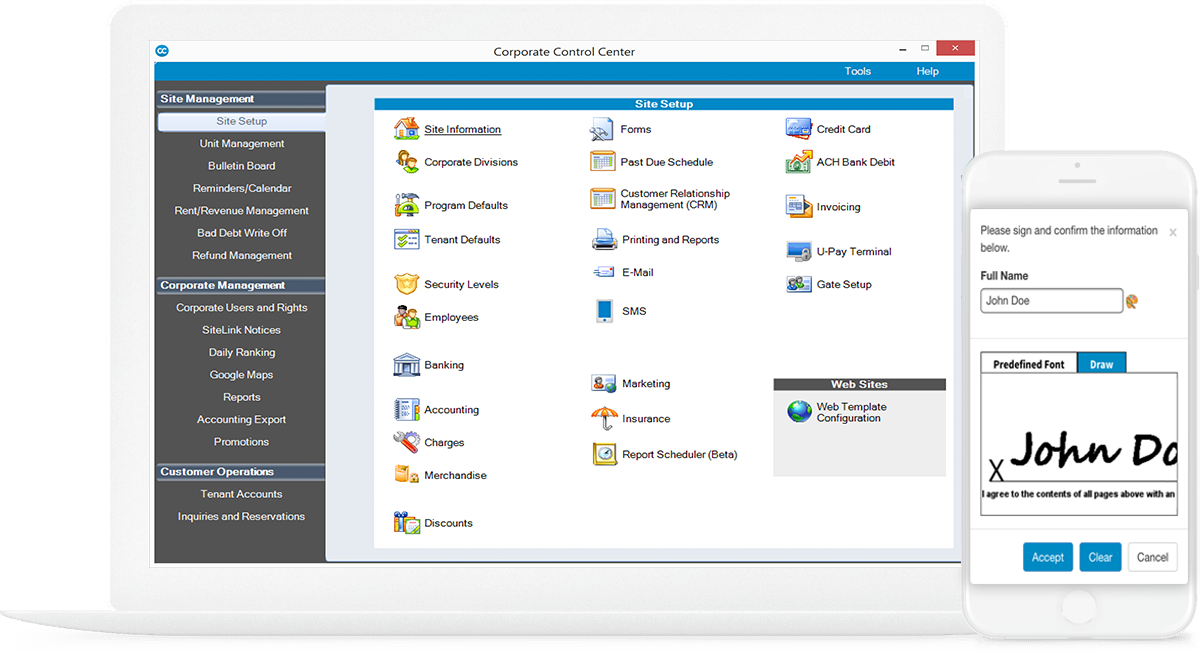This screenshot has height=653, width=1200.
Task: Select the Marketing icon
Action: (604, 384)
